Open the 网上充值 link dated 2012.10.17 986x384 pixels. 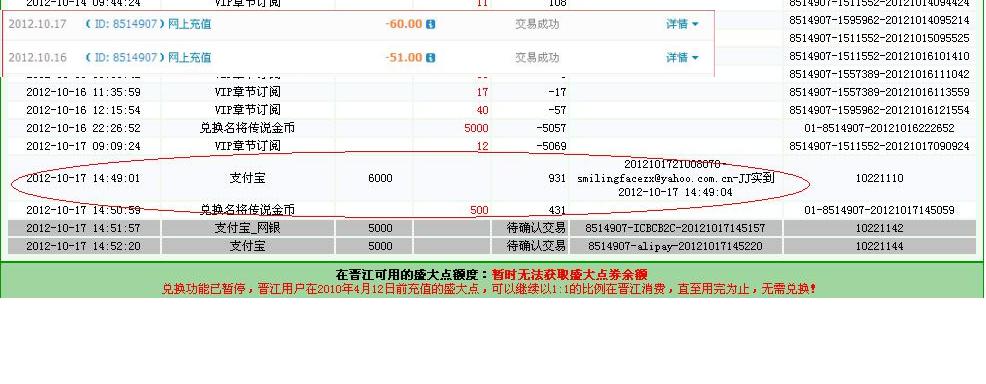189,25
